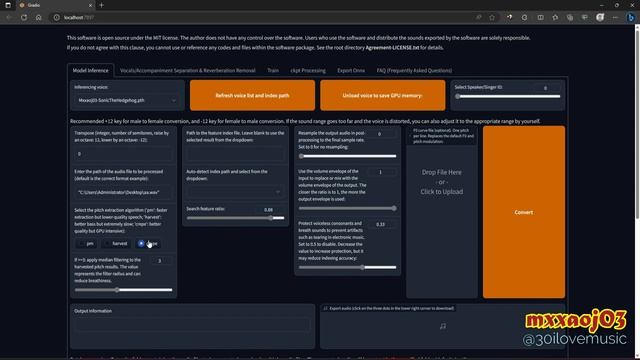Image resolution: width=640 pixels, height=360 pixels.
Task: Adjust the resample output audio slider
Action: tap(347, 156)
